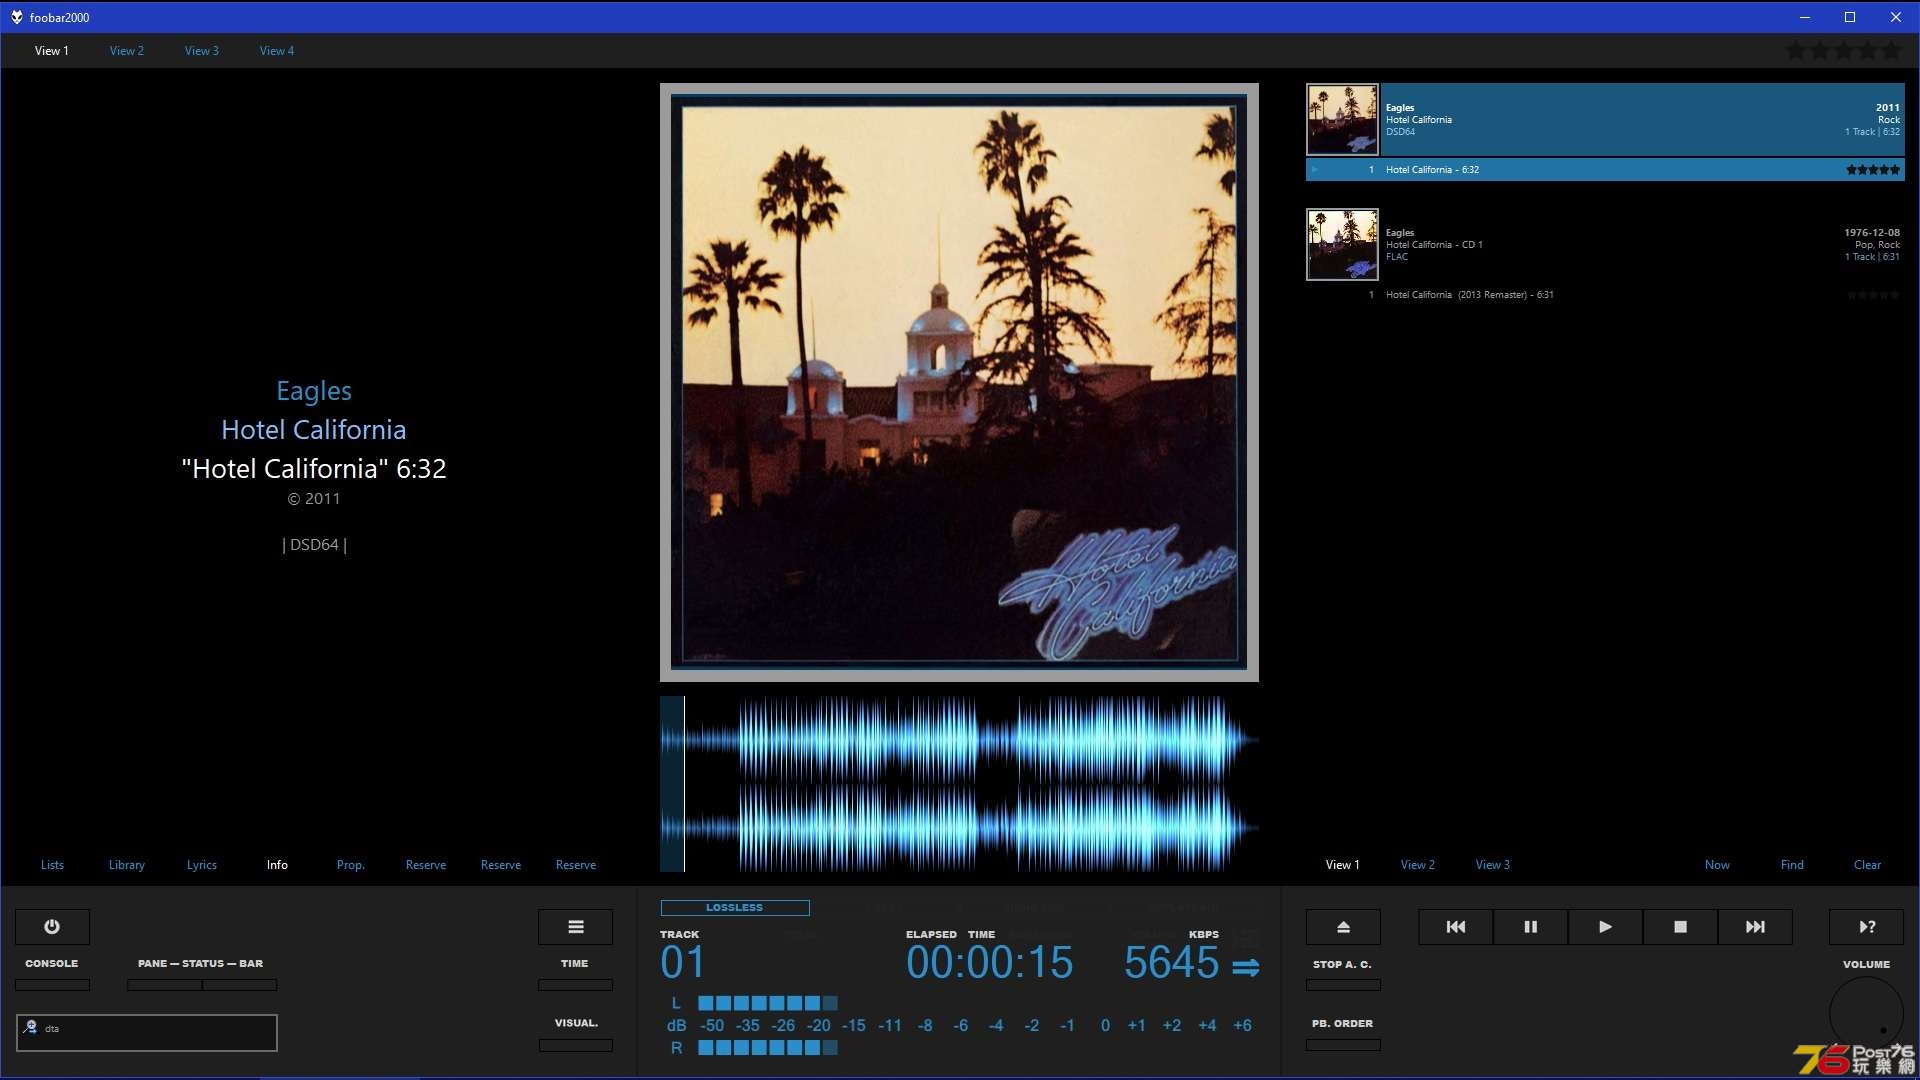
Task: Click the Clear link in playlist pane
Action: [1867, 865]
